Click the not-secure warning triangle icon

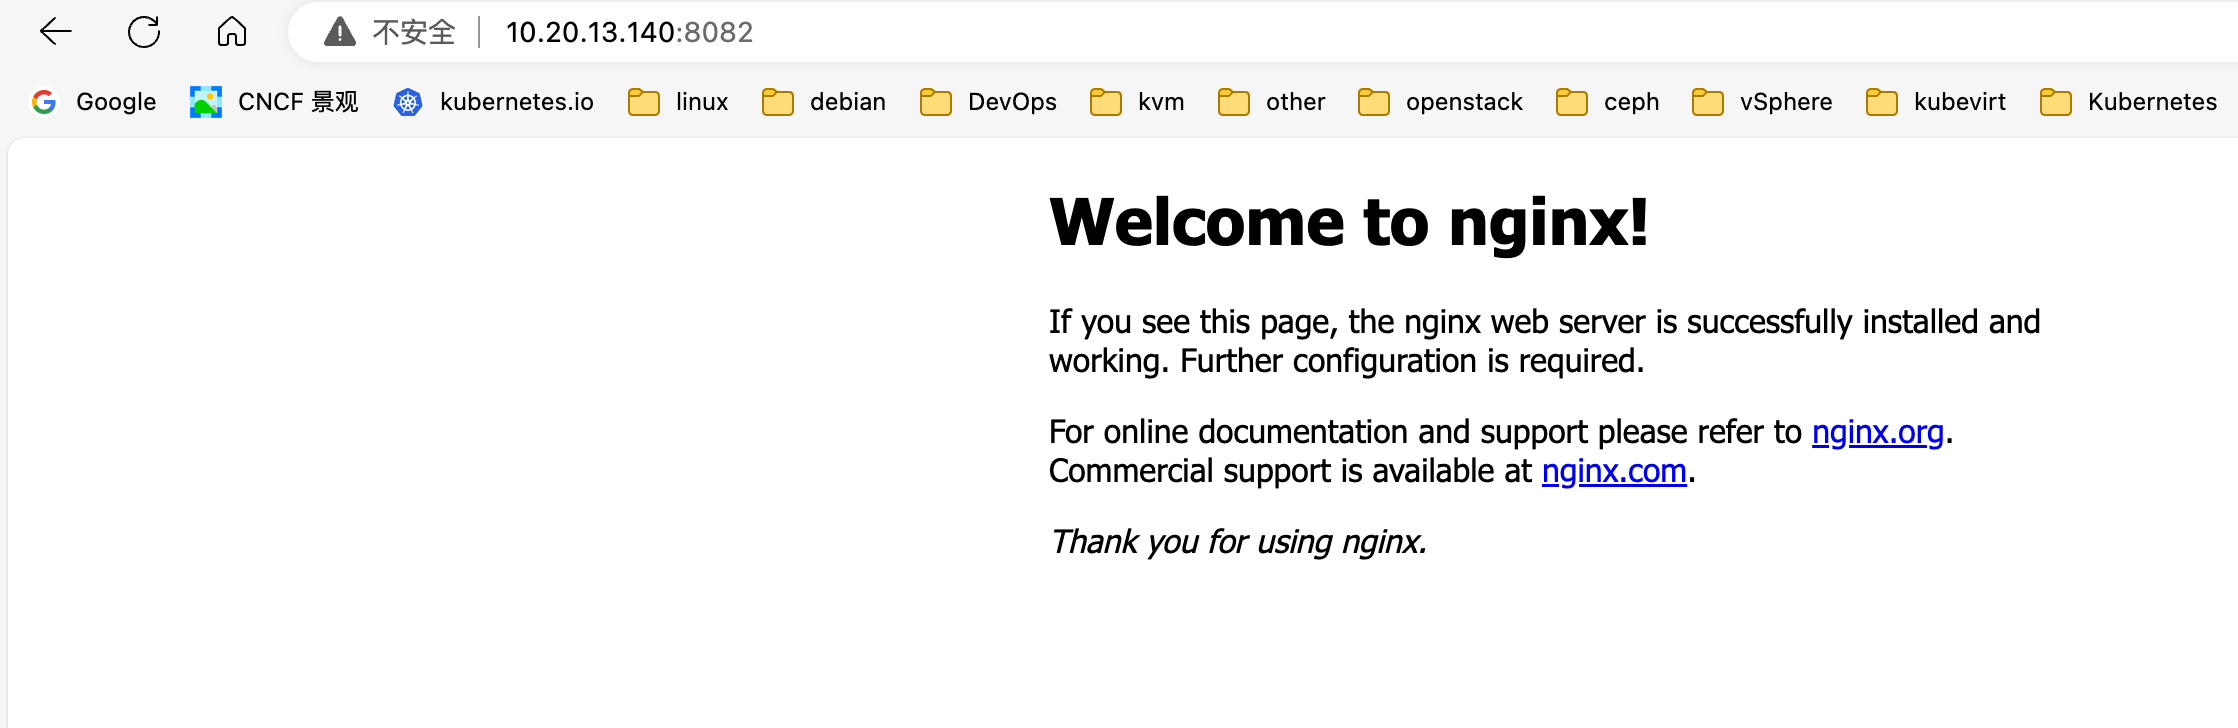340,32
